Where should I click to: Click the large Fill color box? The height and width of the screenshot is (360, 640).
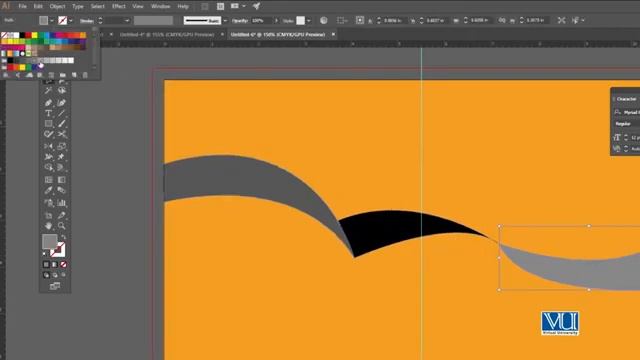point(50,242)
